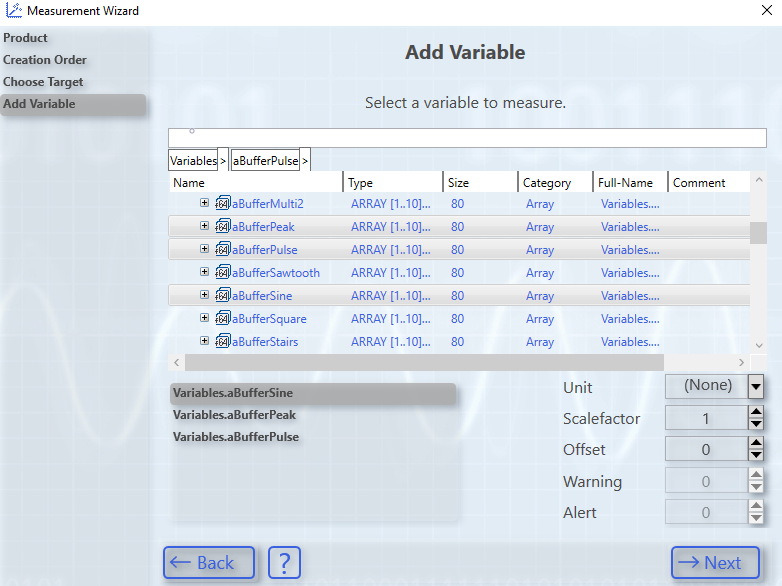Sort by the Name column header
This screenshot has width=782, height=586.
tap(256, 183)
